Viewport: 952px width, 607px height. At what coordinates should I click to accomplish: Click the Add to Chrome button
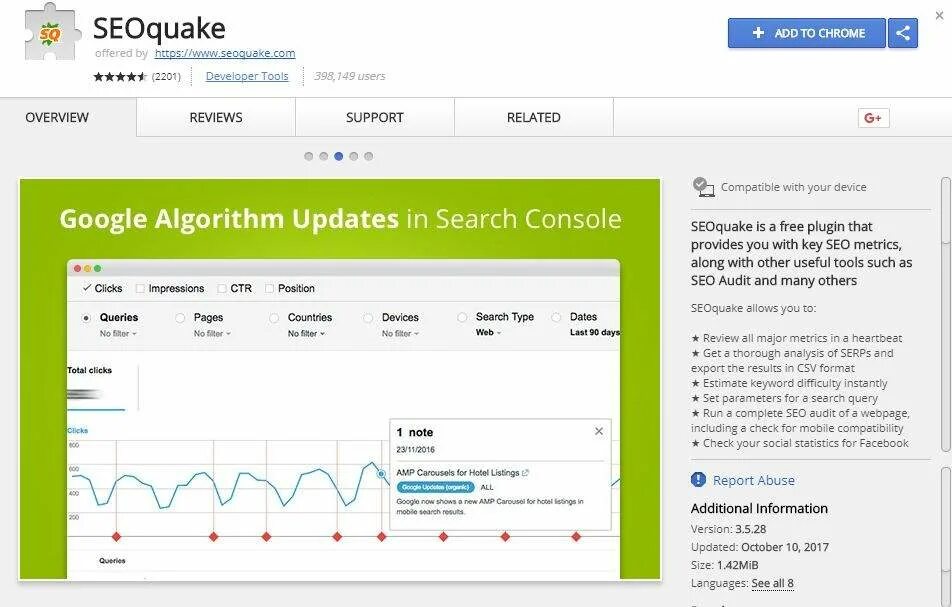coord(807,33)
